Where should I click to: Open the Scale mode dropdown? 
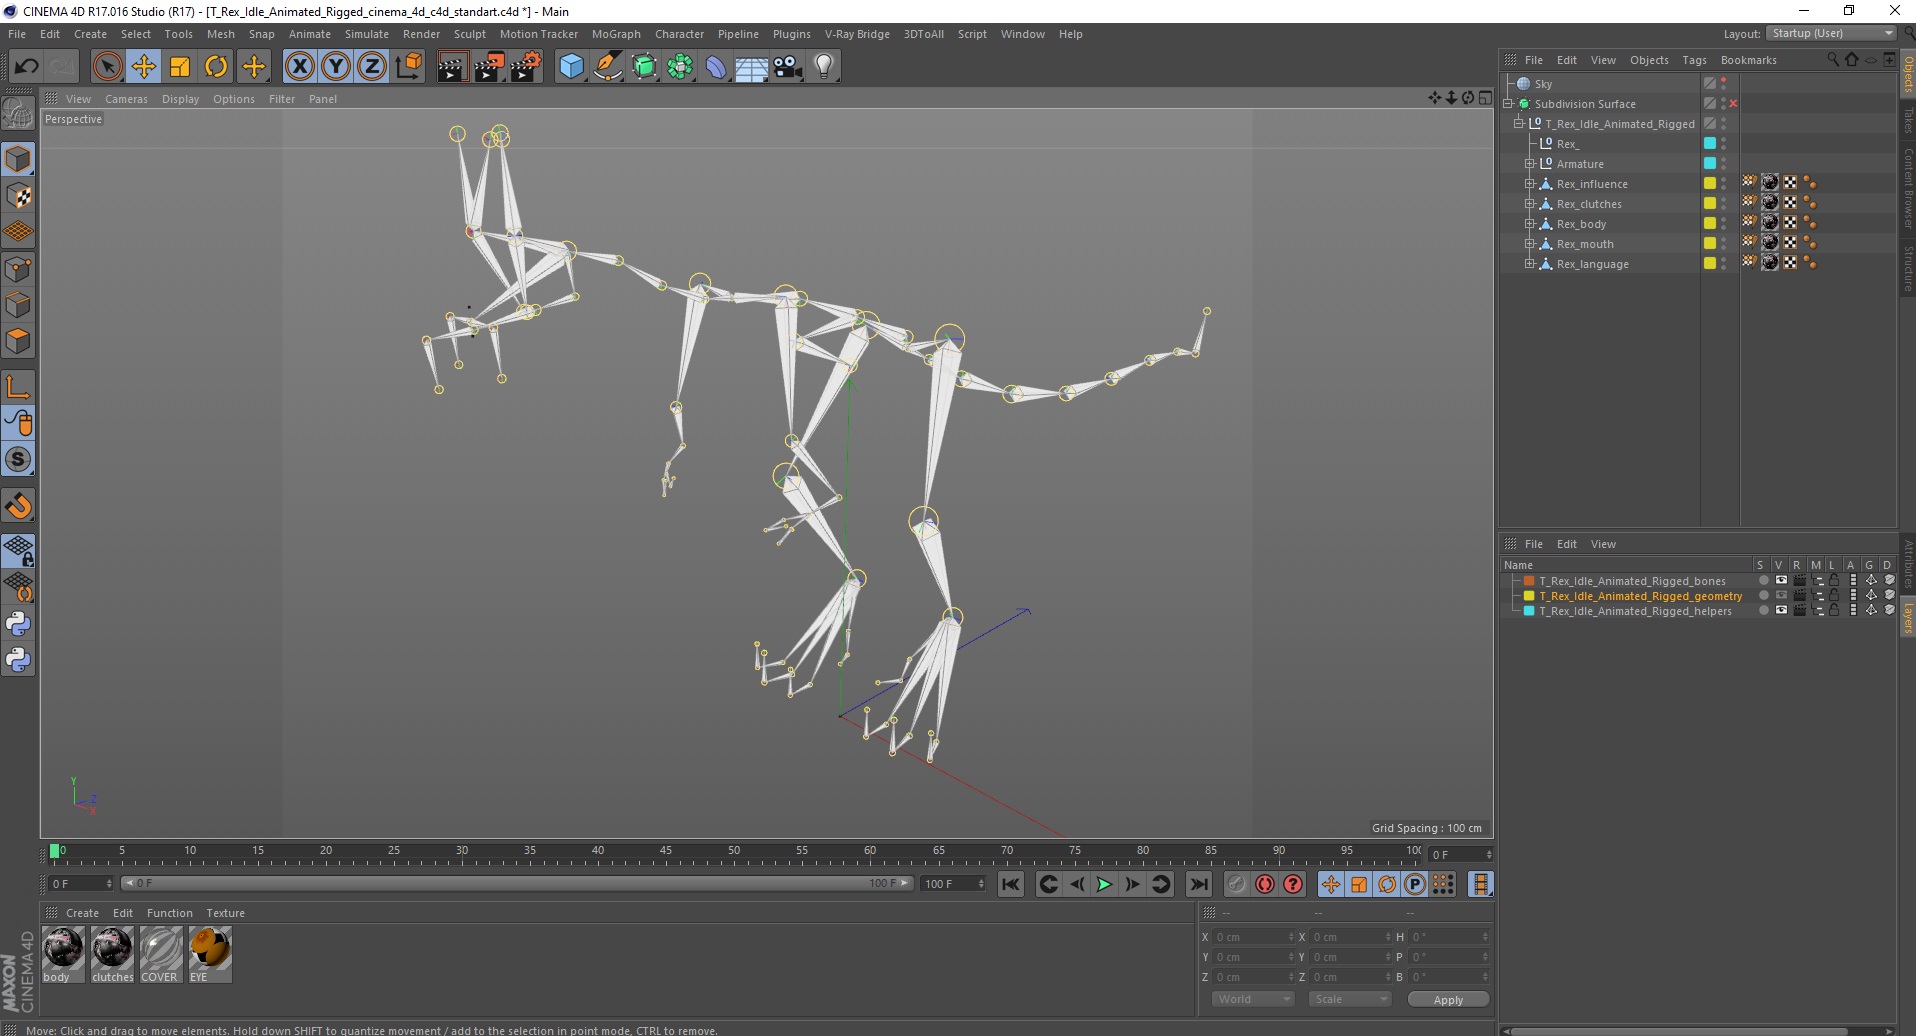coord(1350,999)
